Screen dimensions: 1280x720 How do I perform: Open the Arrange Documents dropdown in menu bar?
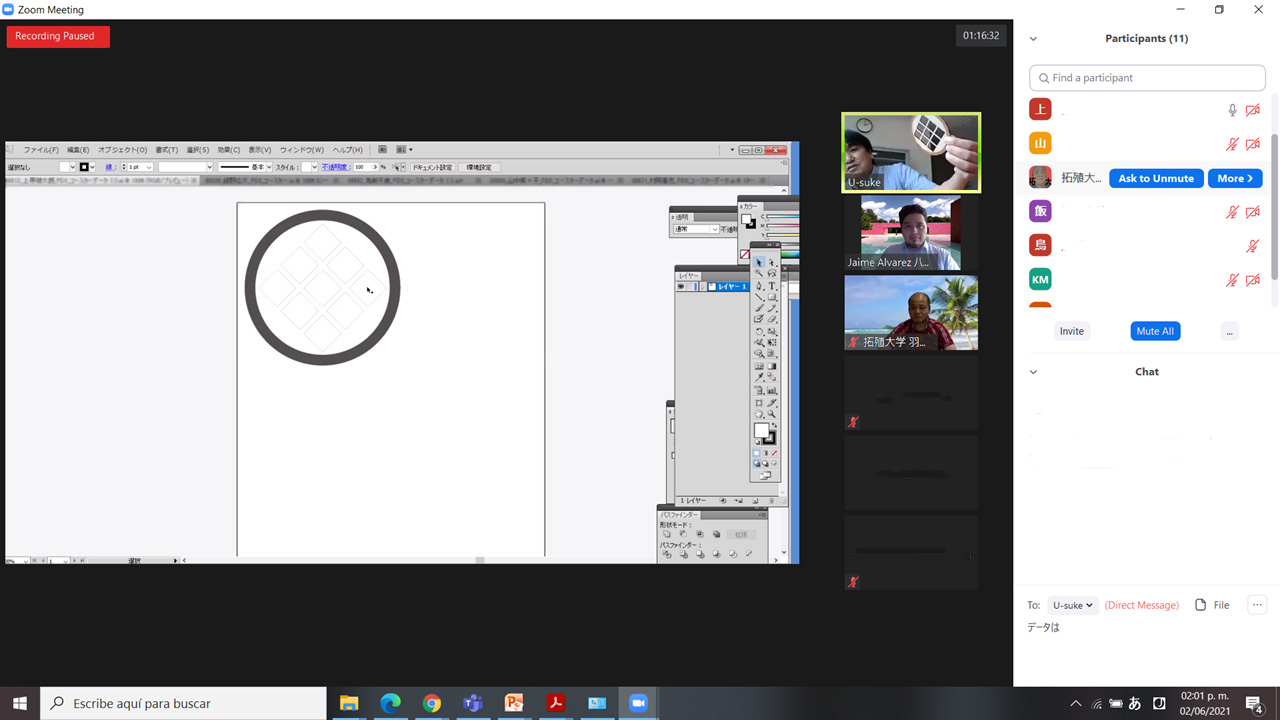click(403, 150)
